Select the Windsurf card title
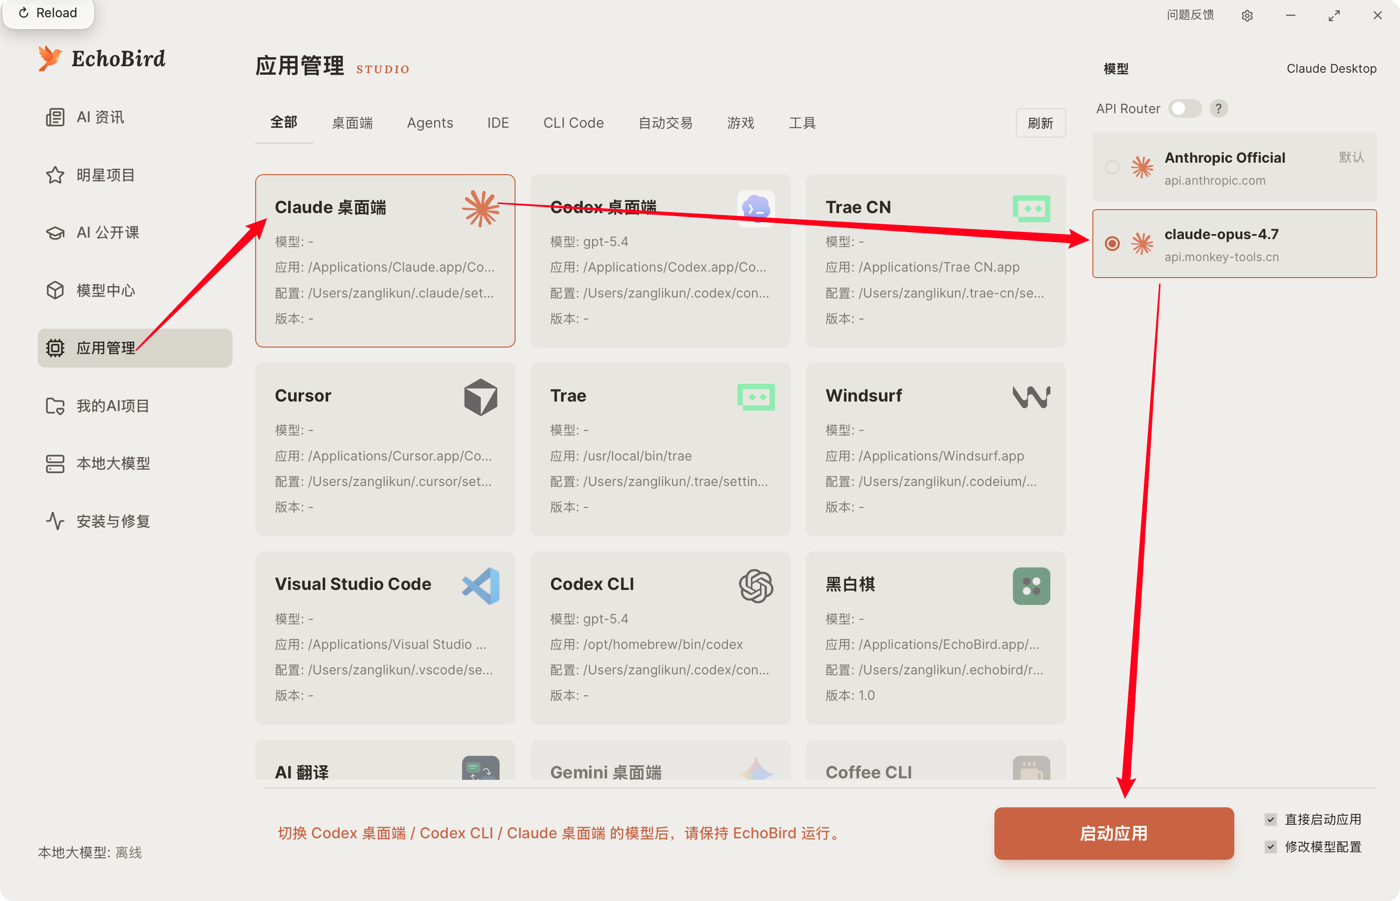Screen dimensions: 1400x901 [x=864, y=396]
